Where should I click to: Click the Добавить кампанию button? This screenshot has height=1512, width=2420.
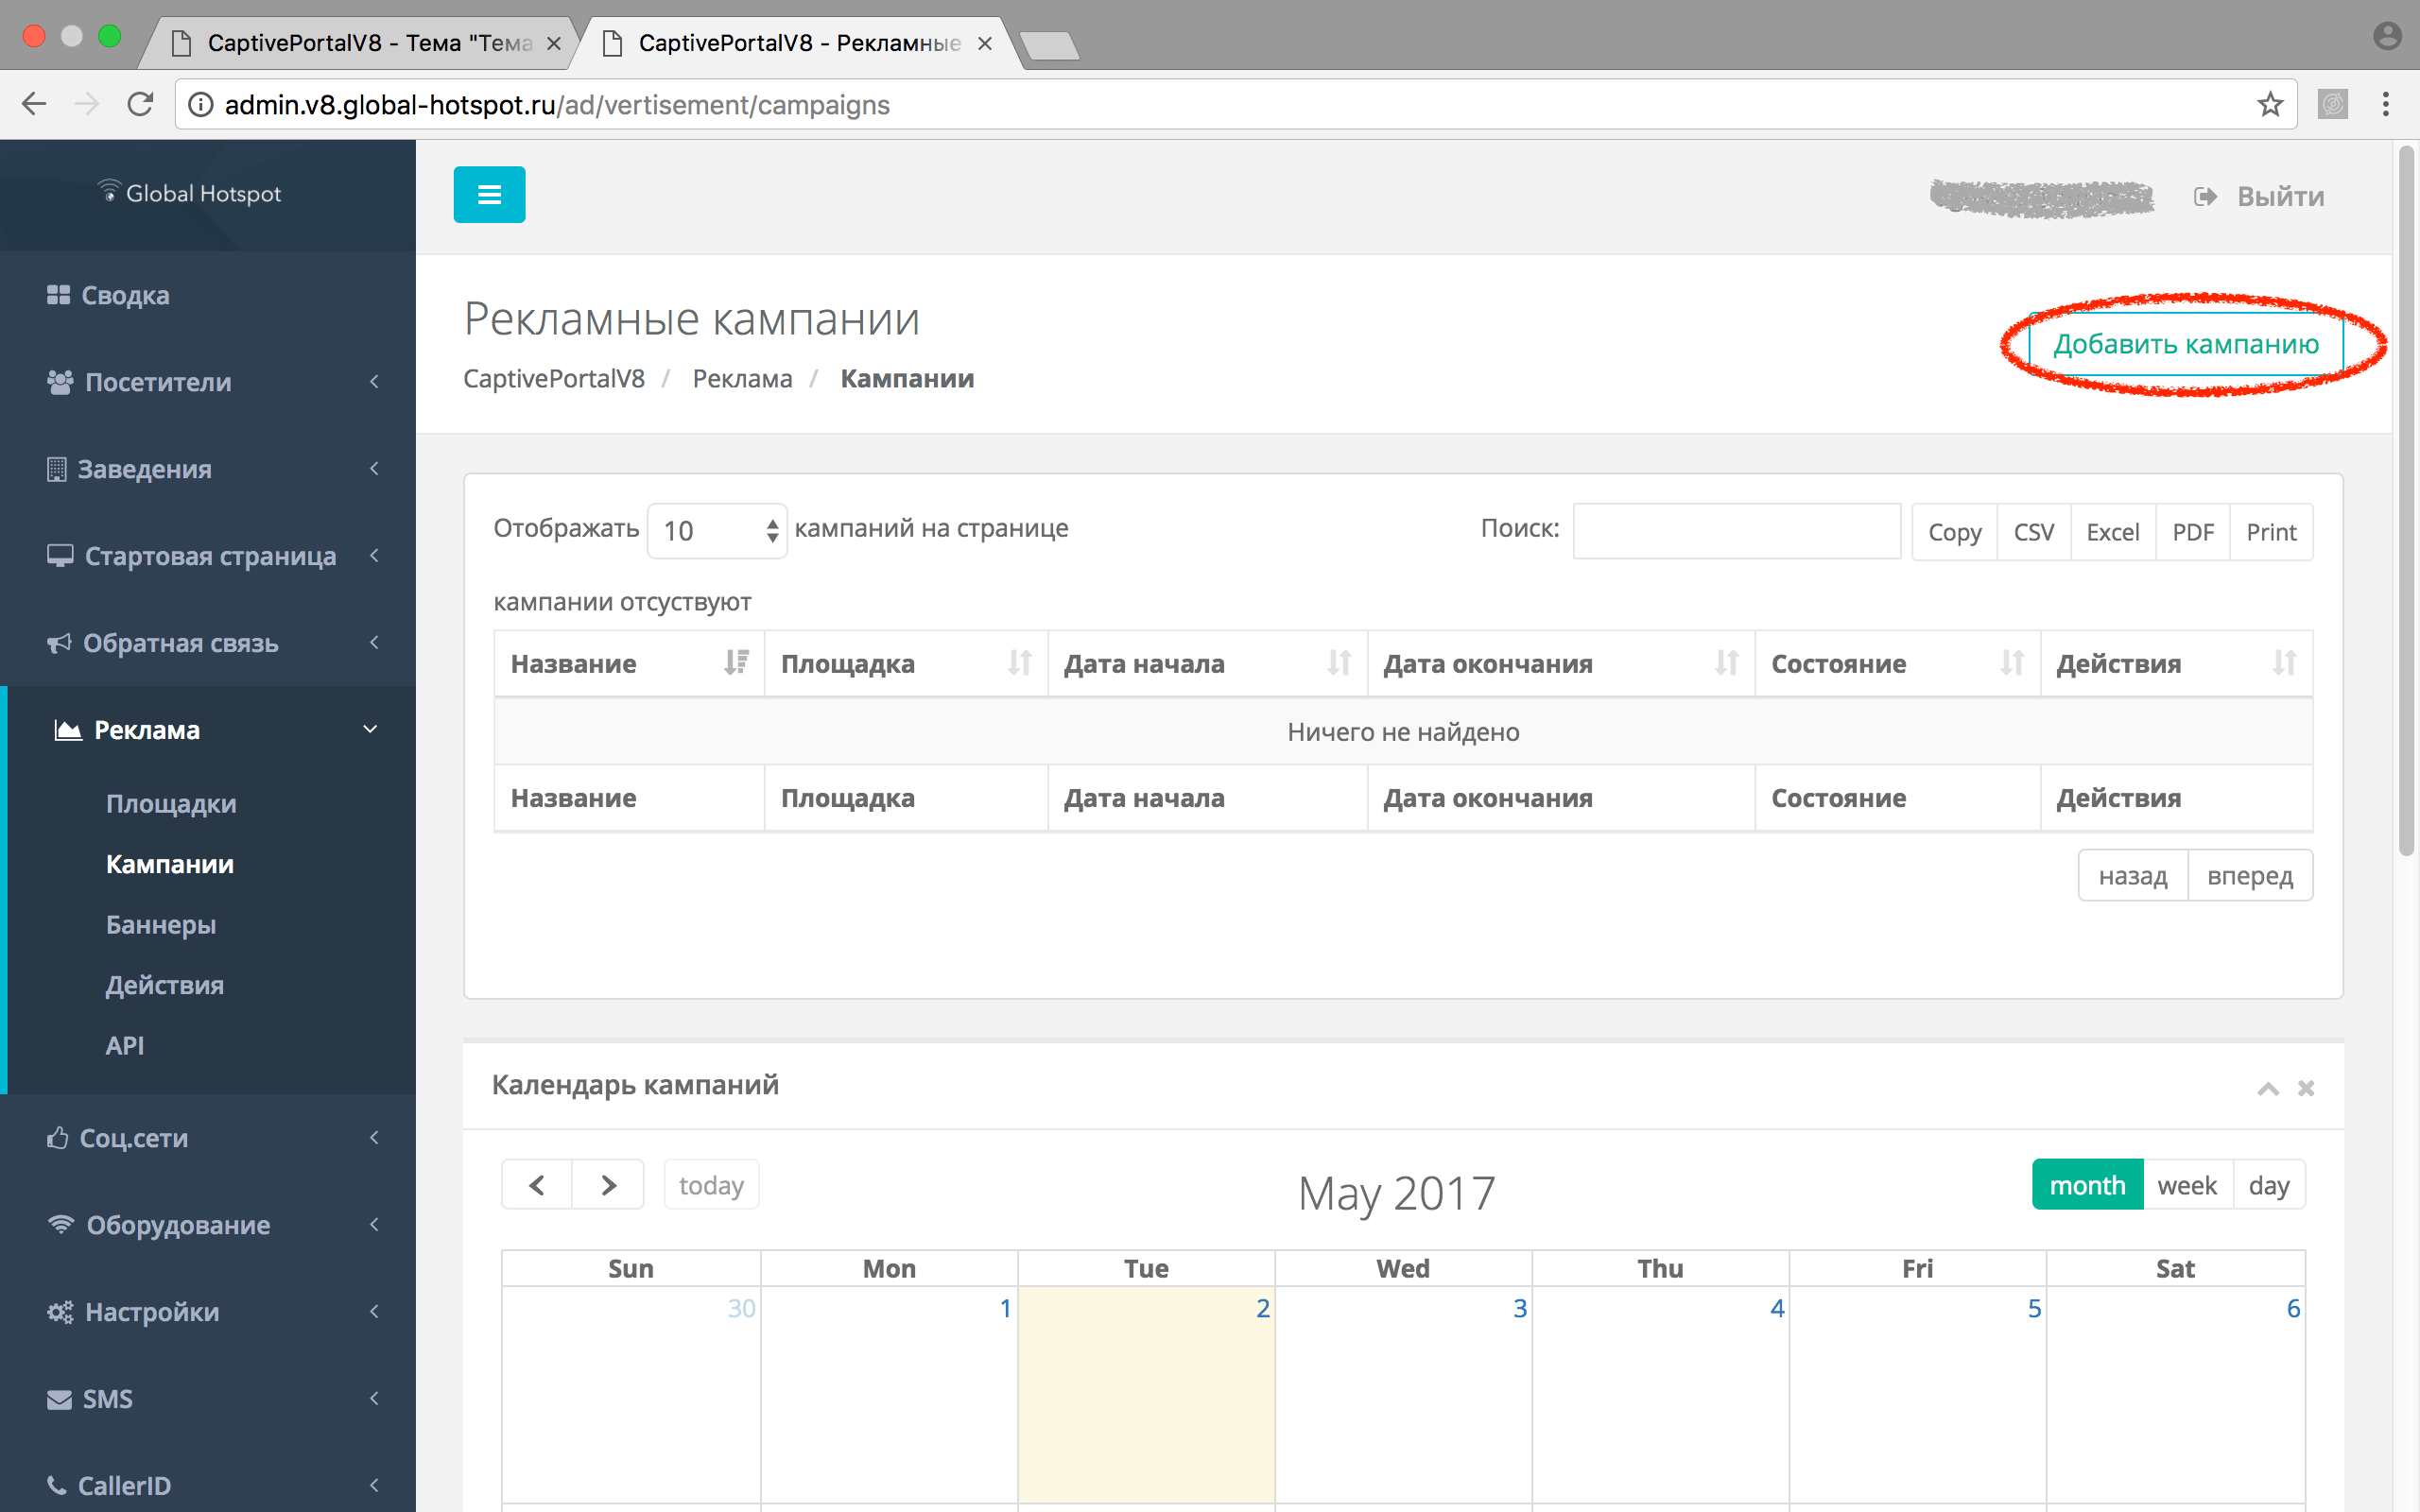[x=2187, y=343]
